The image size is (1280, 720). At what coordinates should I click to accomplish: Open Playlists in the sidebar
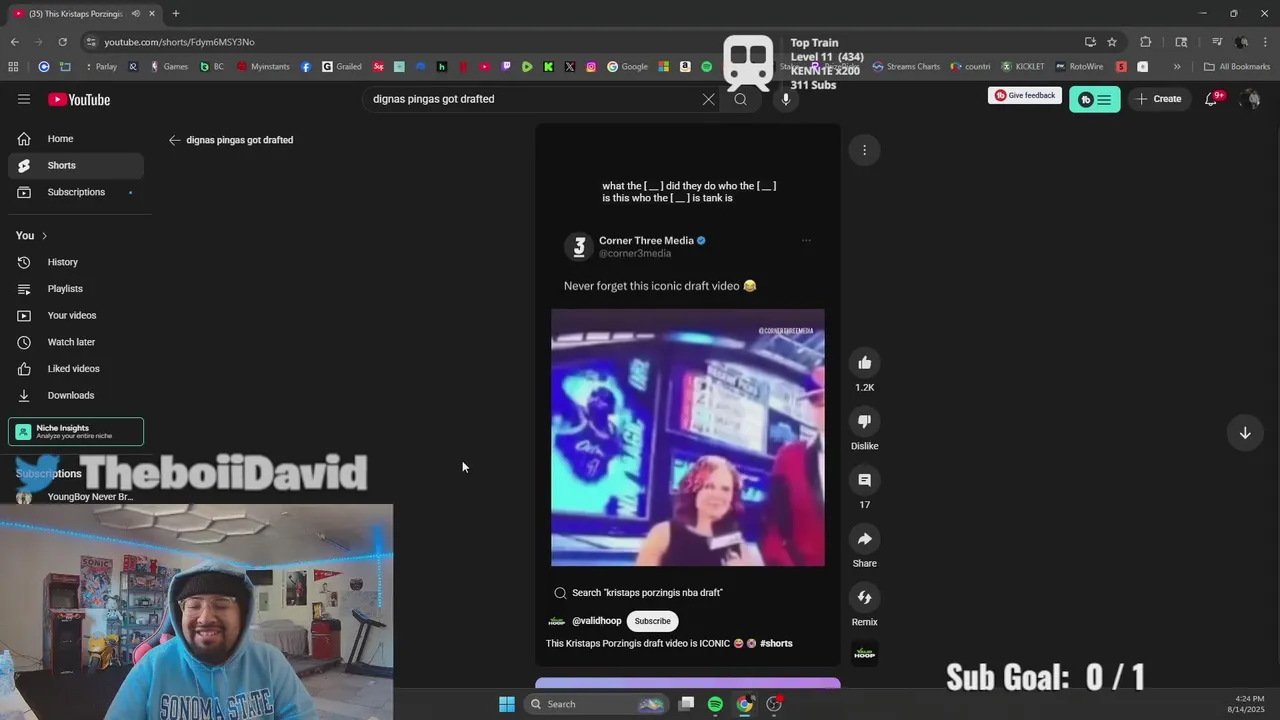(76, 289)
